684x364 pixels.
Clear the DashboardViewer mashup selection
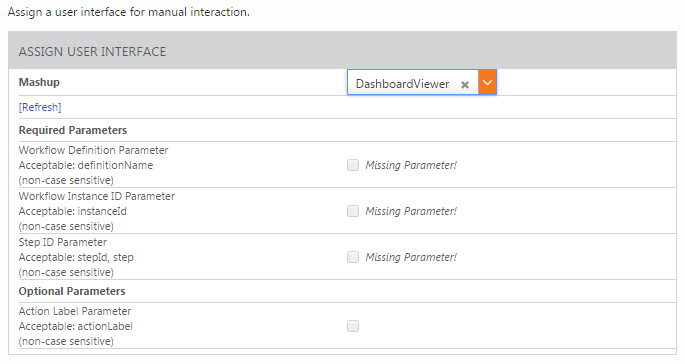click(x=465, y=84)
